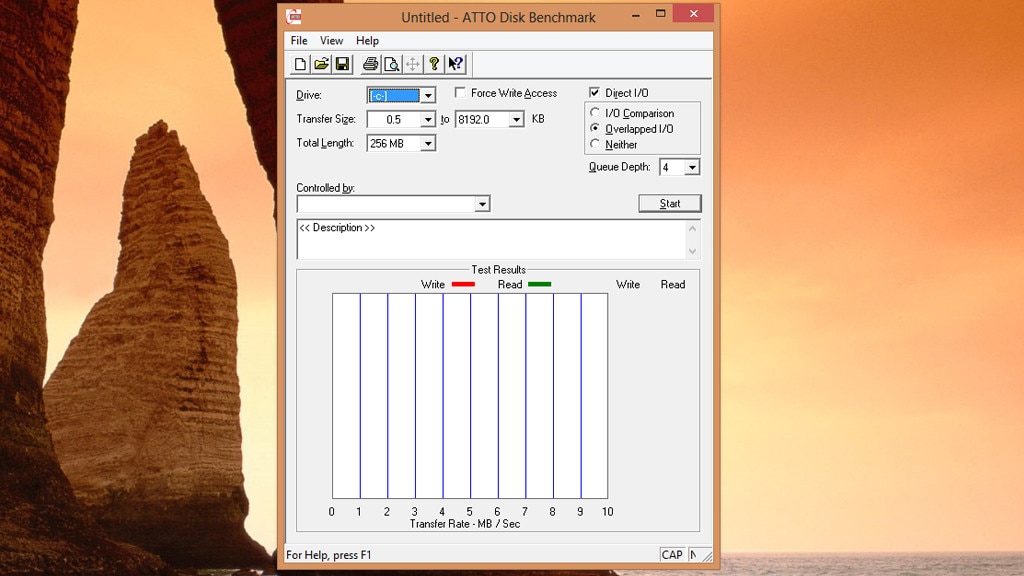Click the 'Transfer Rate - MB / Sec' label

[x=465, y=524]
